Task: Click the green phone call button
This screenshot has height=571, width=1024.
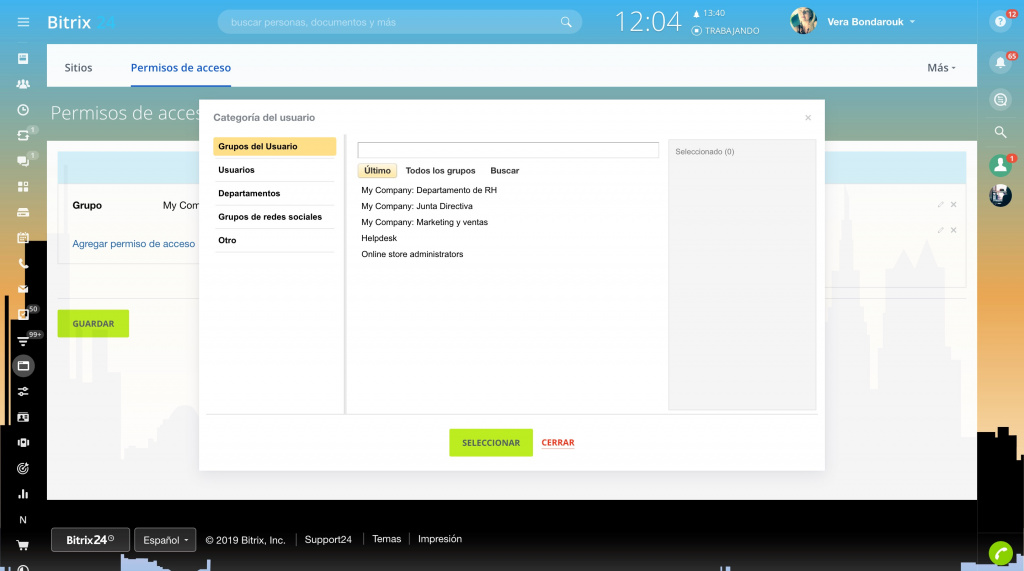Action: tap(1000, 552)
